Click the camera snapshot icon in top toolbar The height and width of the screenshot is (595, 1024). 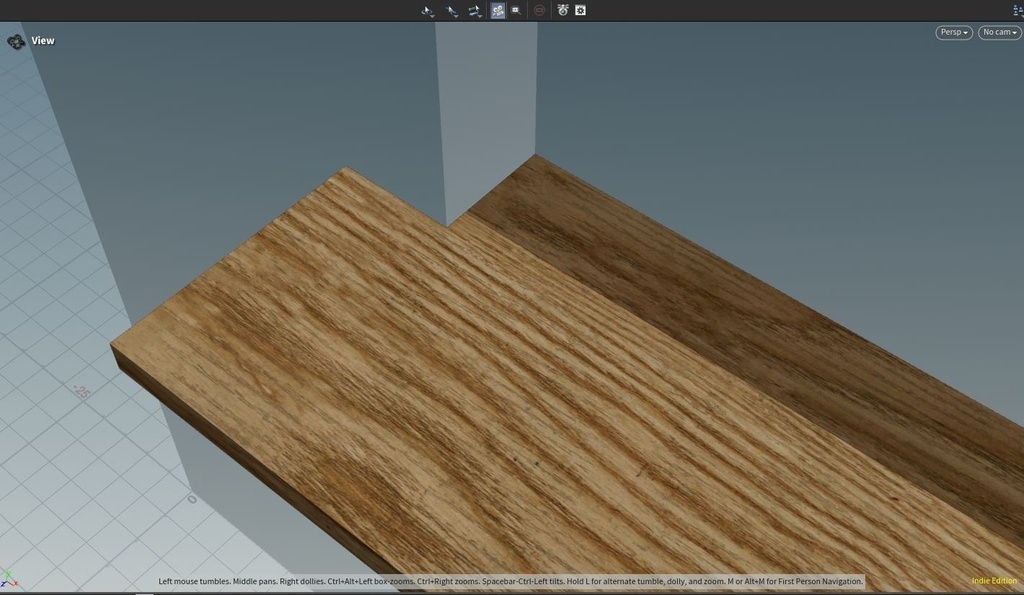click(x=563, y=10)
